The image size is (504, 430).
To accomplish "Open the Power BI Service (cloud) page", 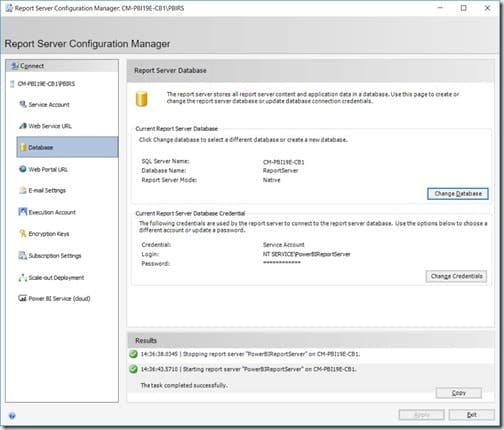I will tap(59, 298).
